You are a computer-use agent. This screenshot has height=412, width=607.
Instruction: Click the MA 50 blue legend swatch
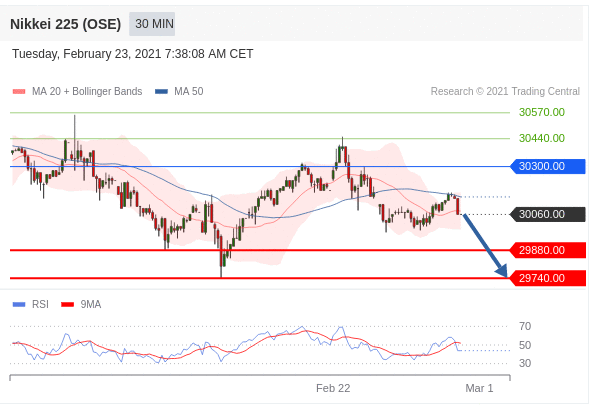(x=161, y=92)
